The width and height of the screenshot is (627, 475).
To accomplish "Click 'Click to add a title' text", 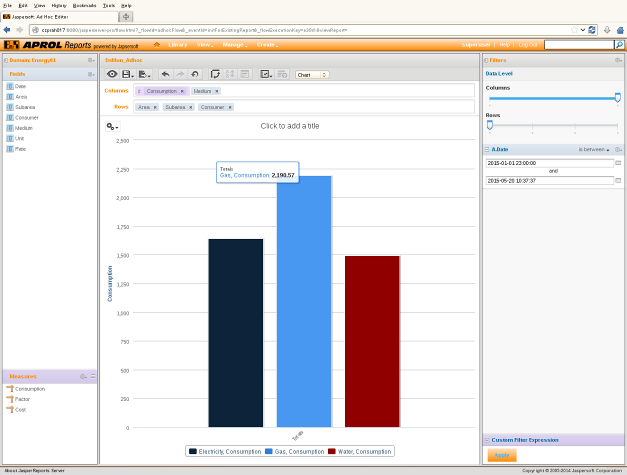I will (x=290, y=126).
